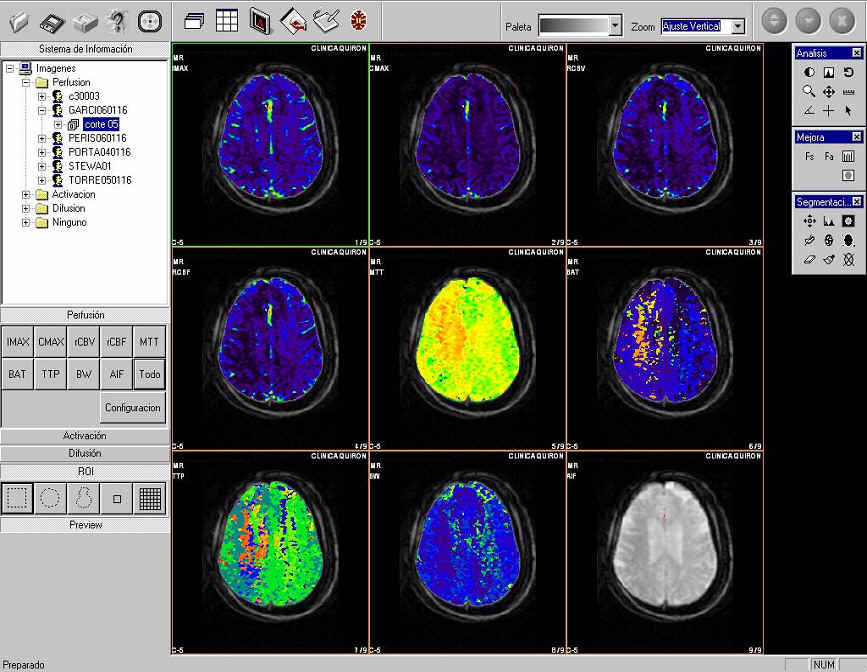This screenshot has height=672, width=867.
Task: Expand the PERIS060116 patient tree node
Action: (42, 138)
